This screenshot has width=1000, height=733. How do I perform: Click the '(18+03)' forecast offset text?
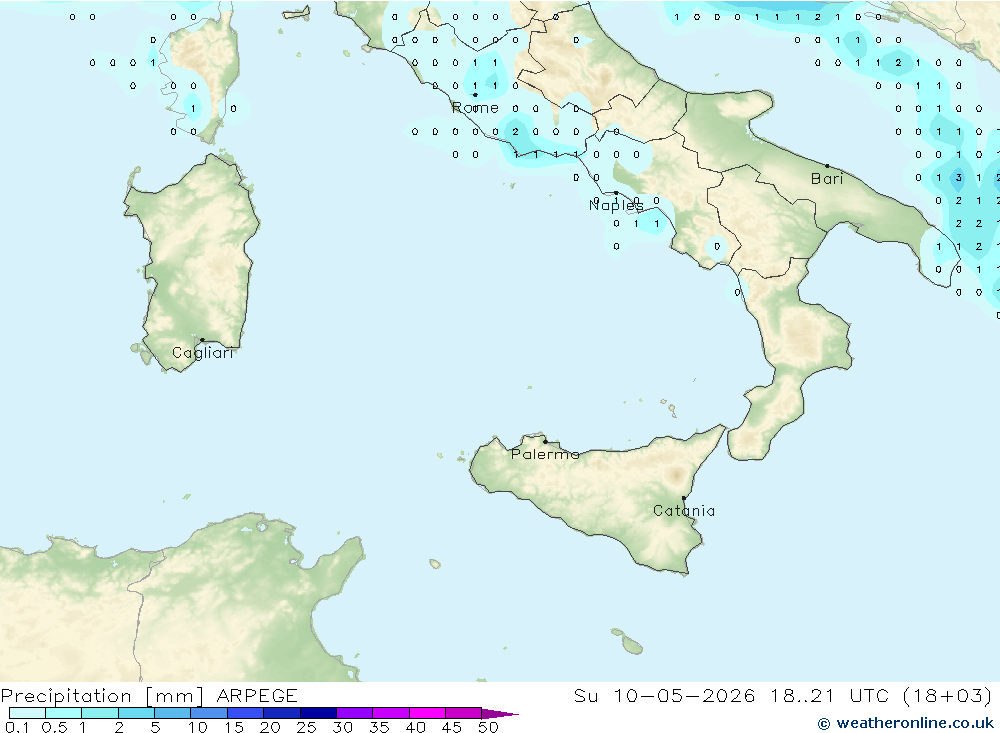(948, 695)
